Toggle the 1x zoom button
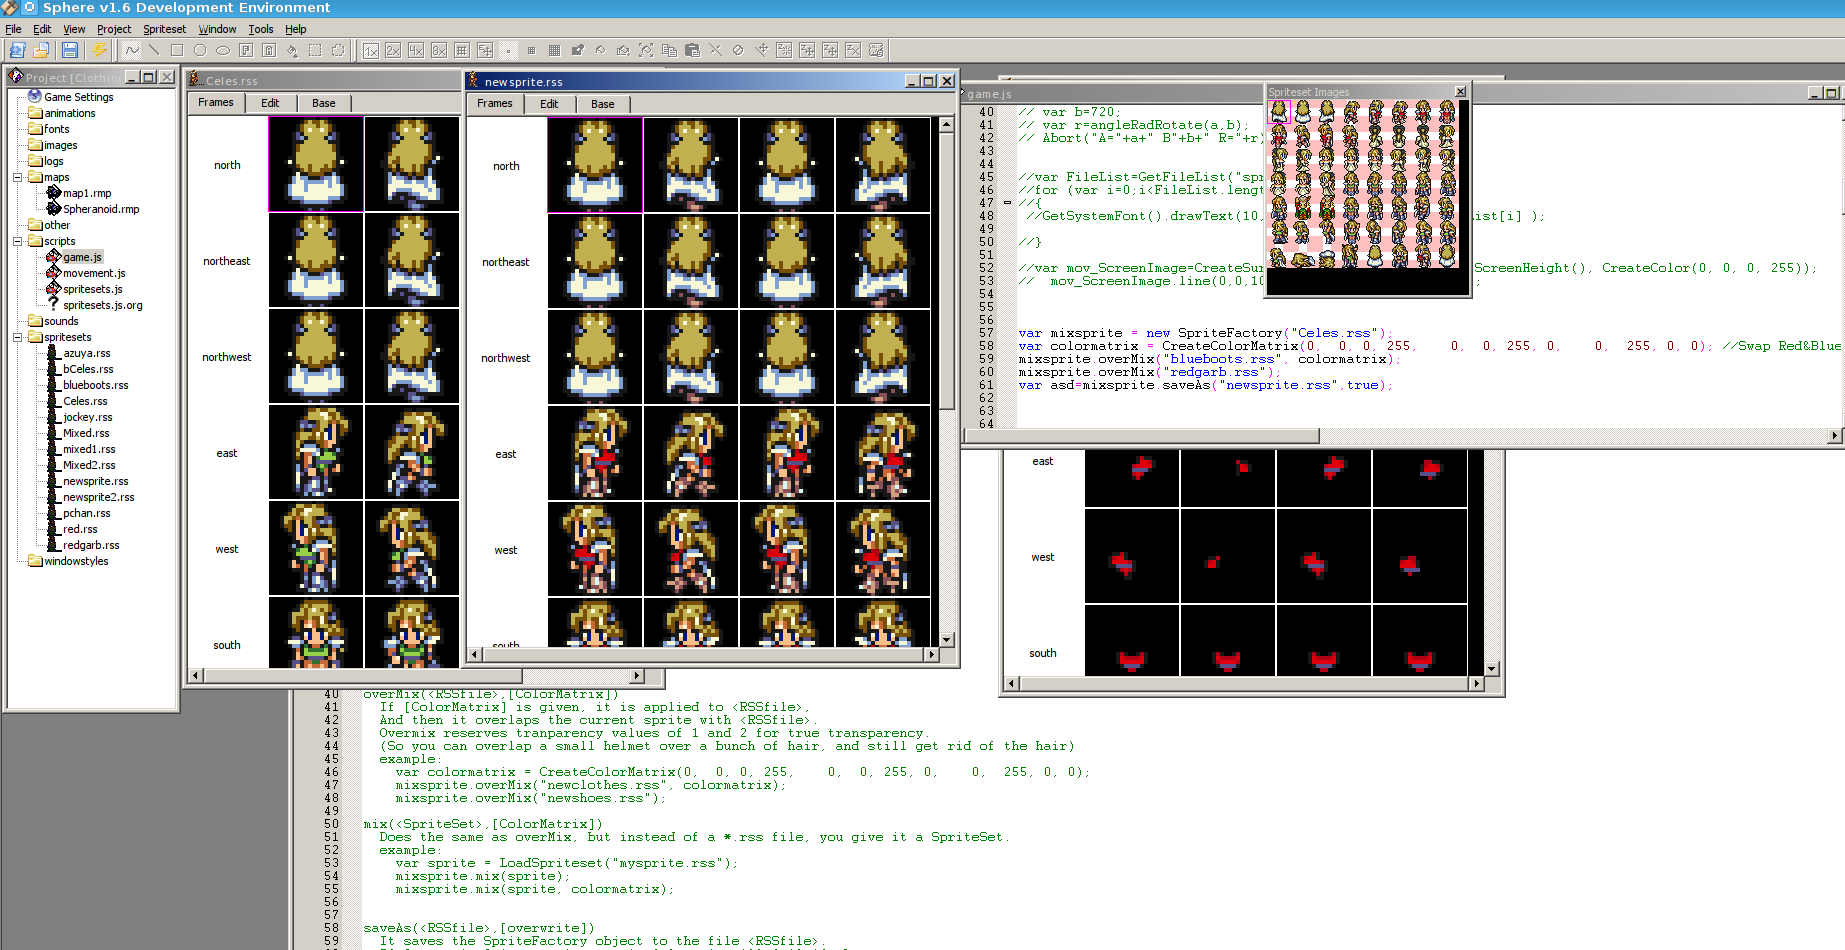 point(371,50)
